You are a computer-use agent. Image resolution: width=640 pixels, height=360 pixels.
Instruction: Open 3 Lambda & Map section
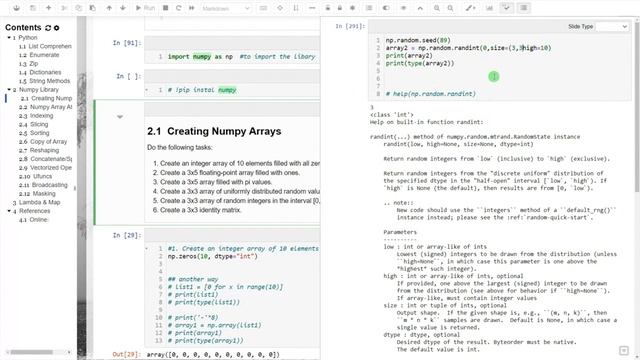[36, 202]
